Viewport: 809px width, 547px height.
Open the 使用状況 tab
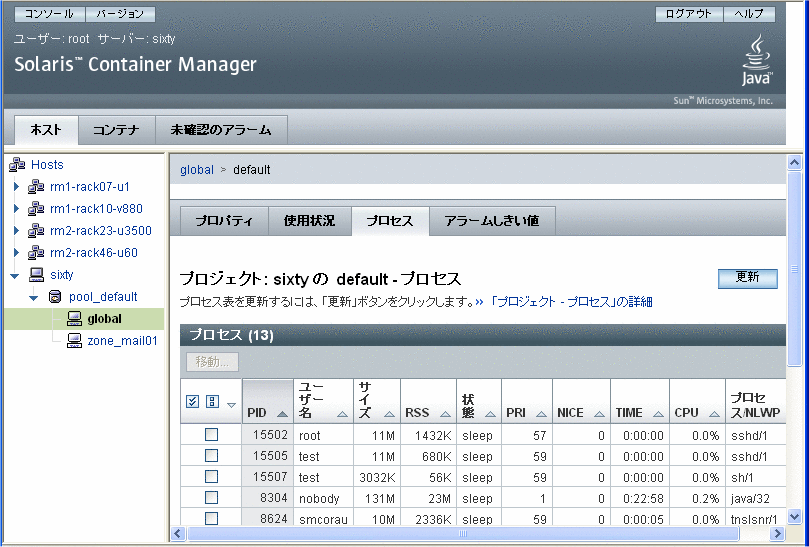click(310, 221)
